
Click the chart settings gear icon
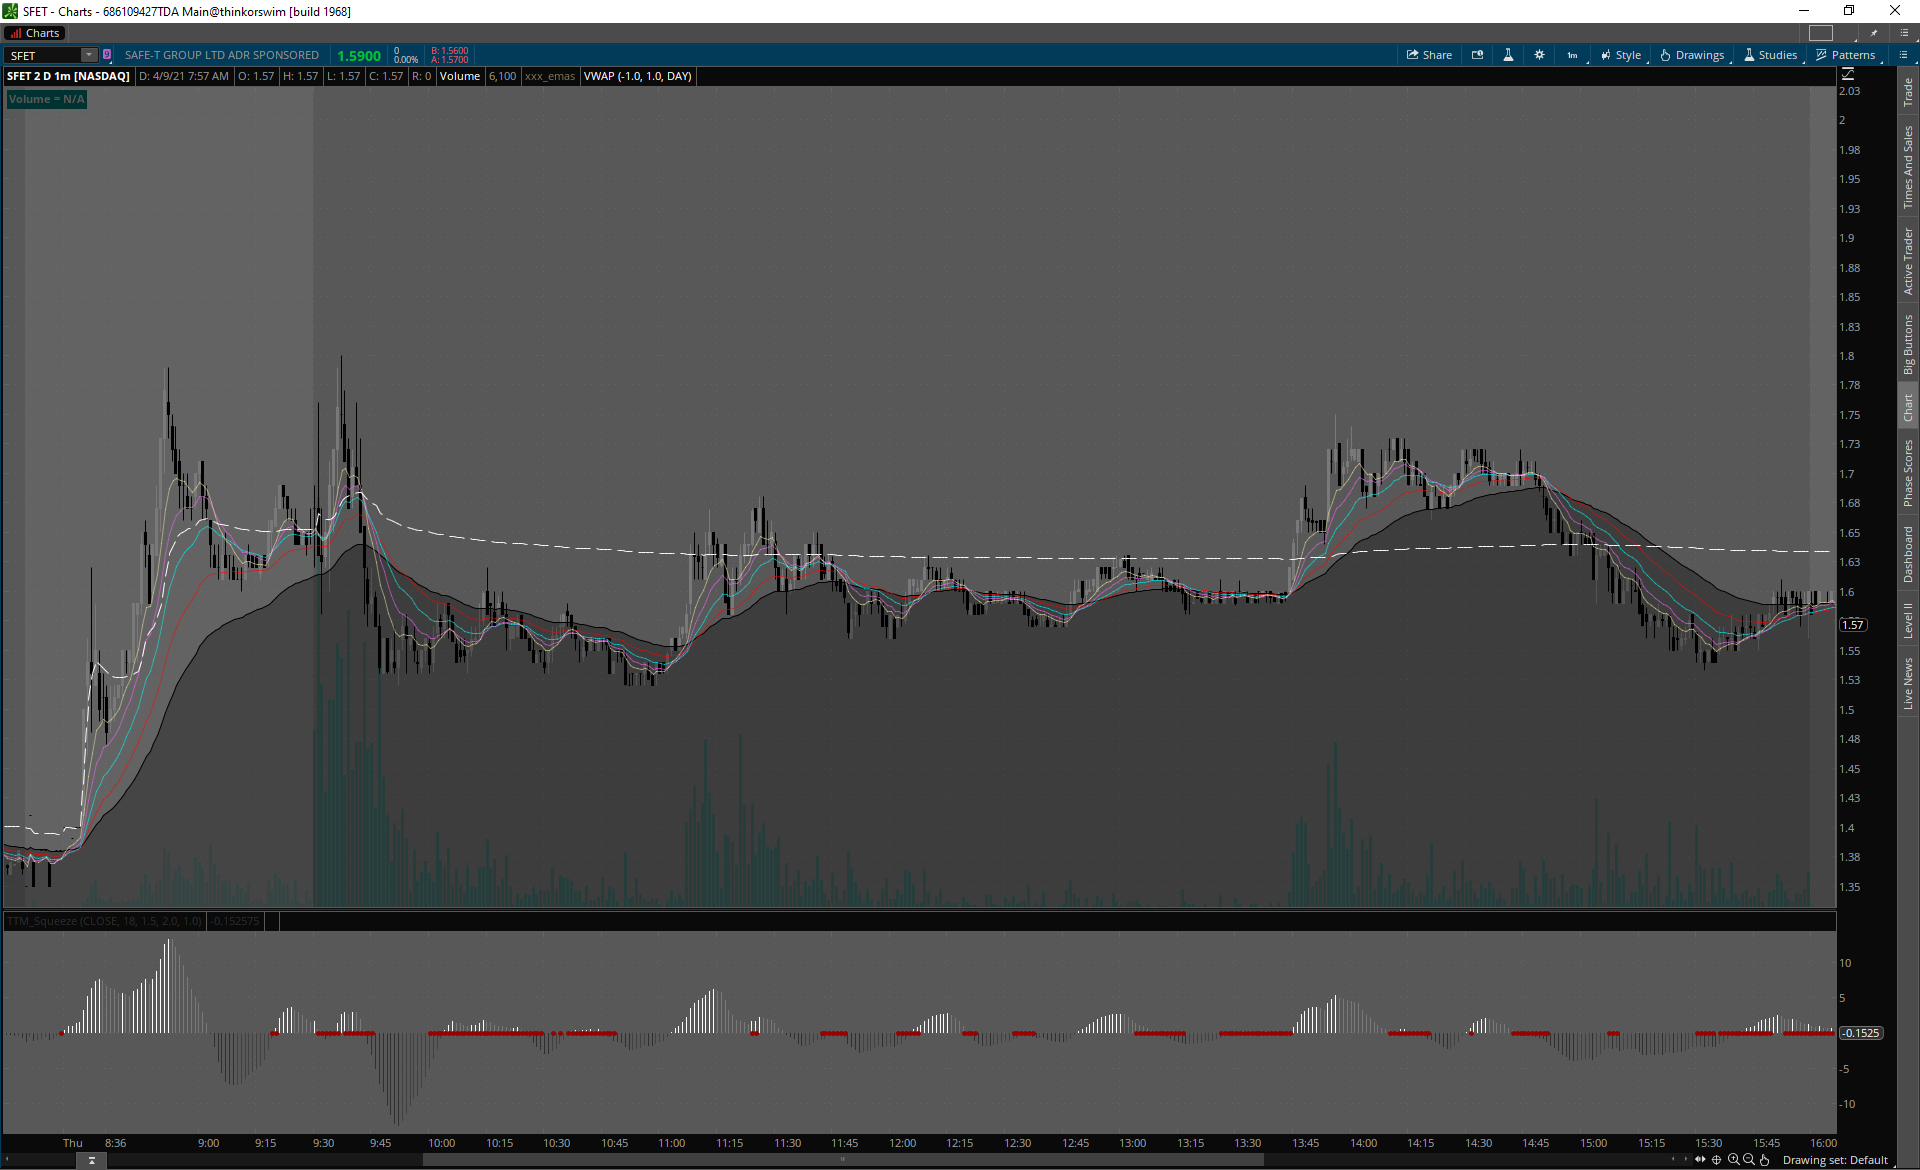pos(1539,55)
